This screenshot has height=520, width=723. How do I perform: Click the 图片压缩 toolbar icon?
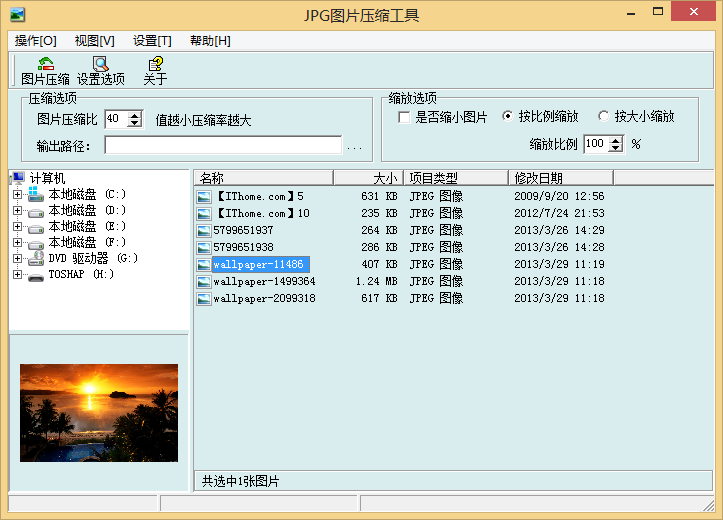pos(45,64)
